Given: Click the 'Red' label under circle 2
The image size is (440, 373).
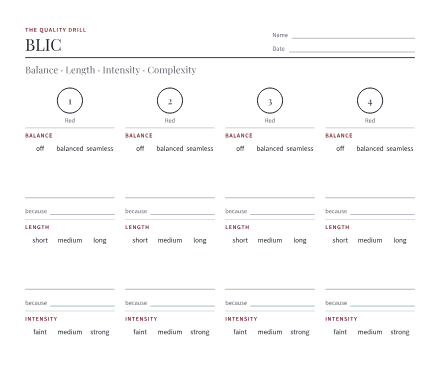Looking at the screenshot, I should click(x=170, y=120).
